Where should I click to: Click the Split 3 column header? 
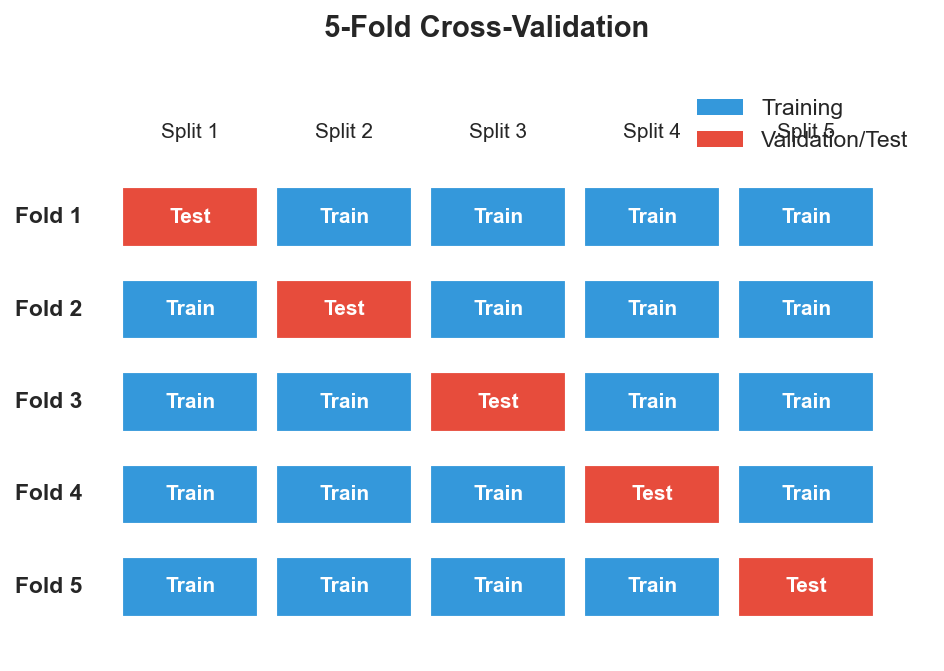498,131
